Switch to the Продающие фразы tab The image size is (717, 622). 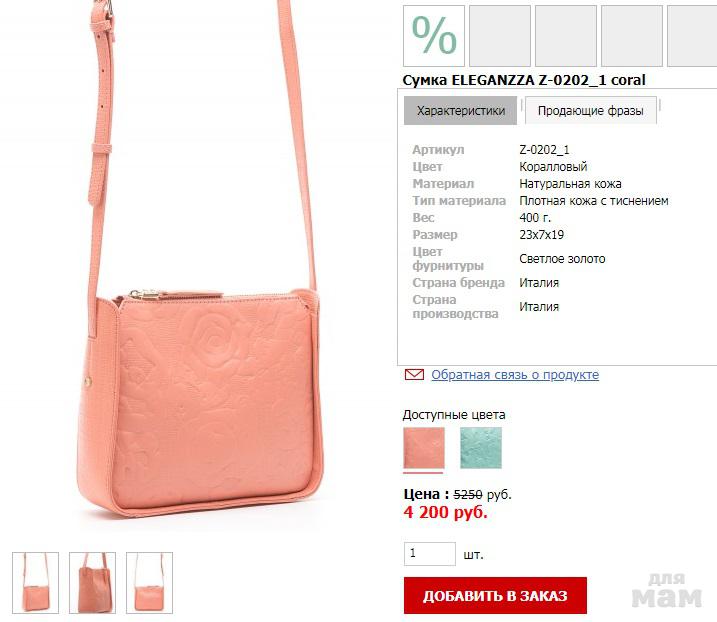coord(590,110)
